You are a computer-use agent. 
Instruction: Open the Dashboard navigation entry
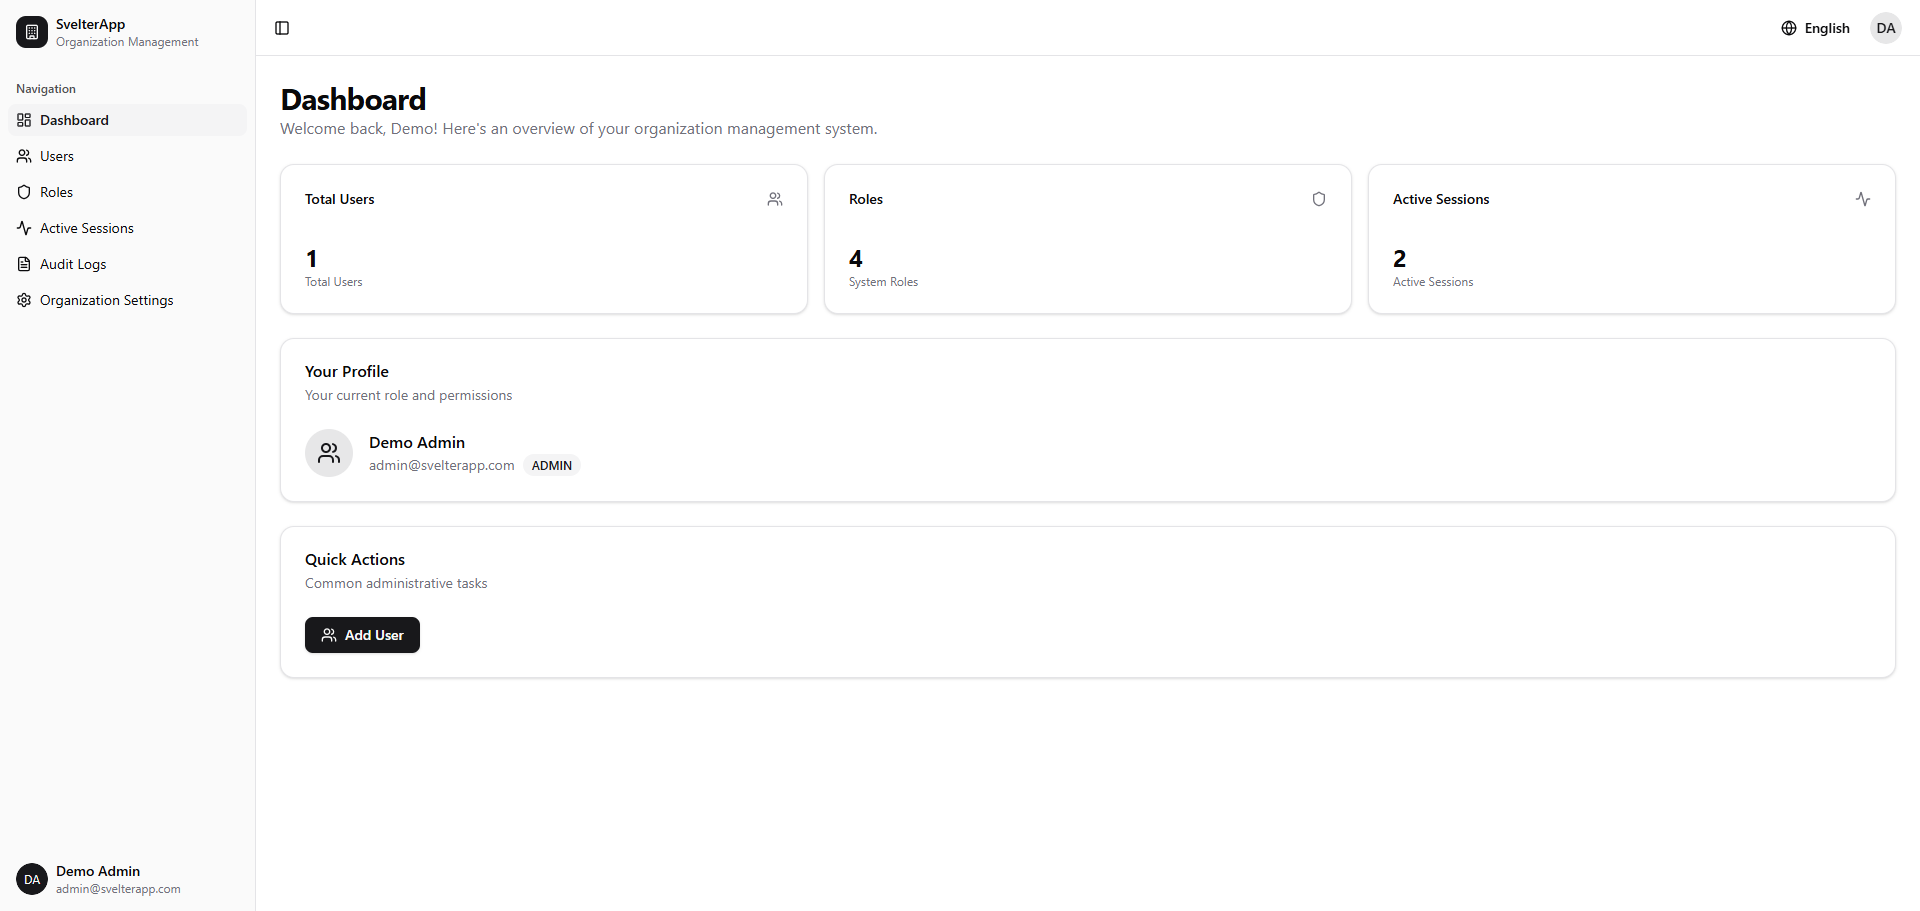coord(73,120)
